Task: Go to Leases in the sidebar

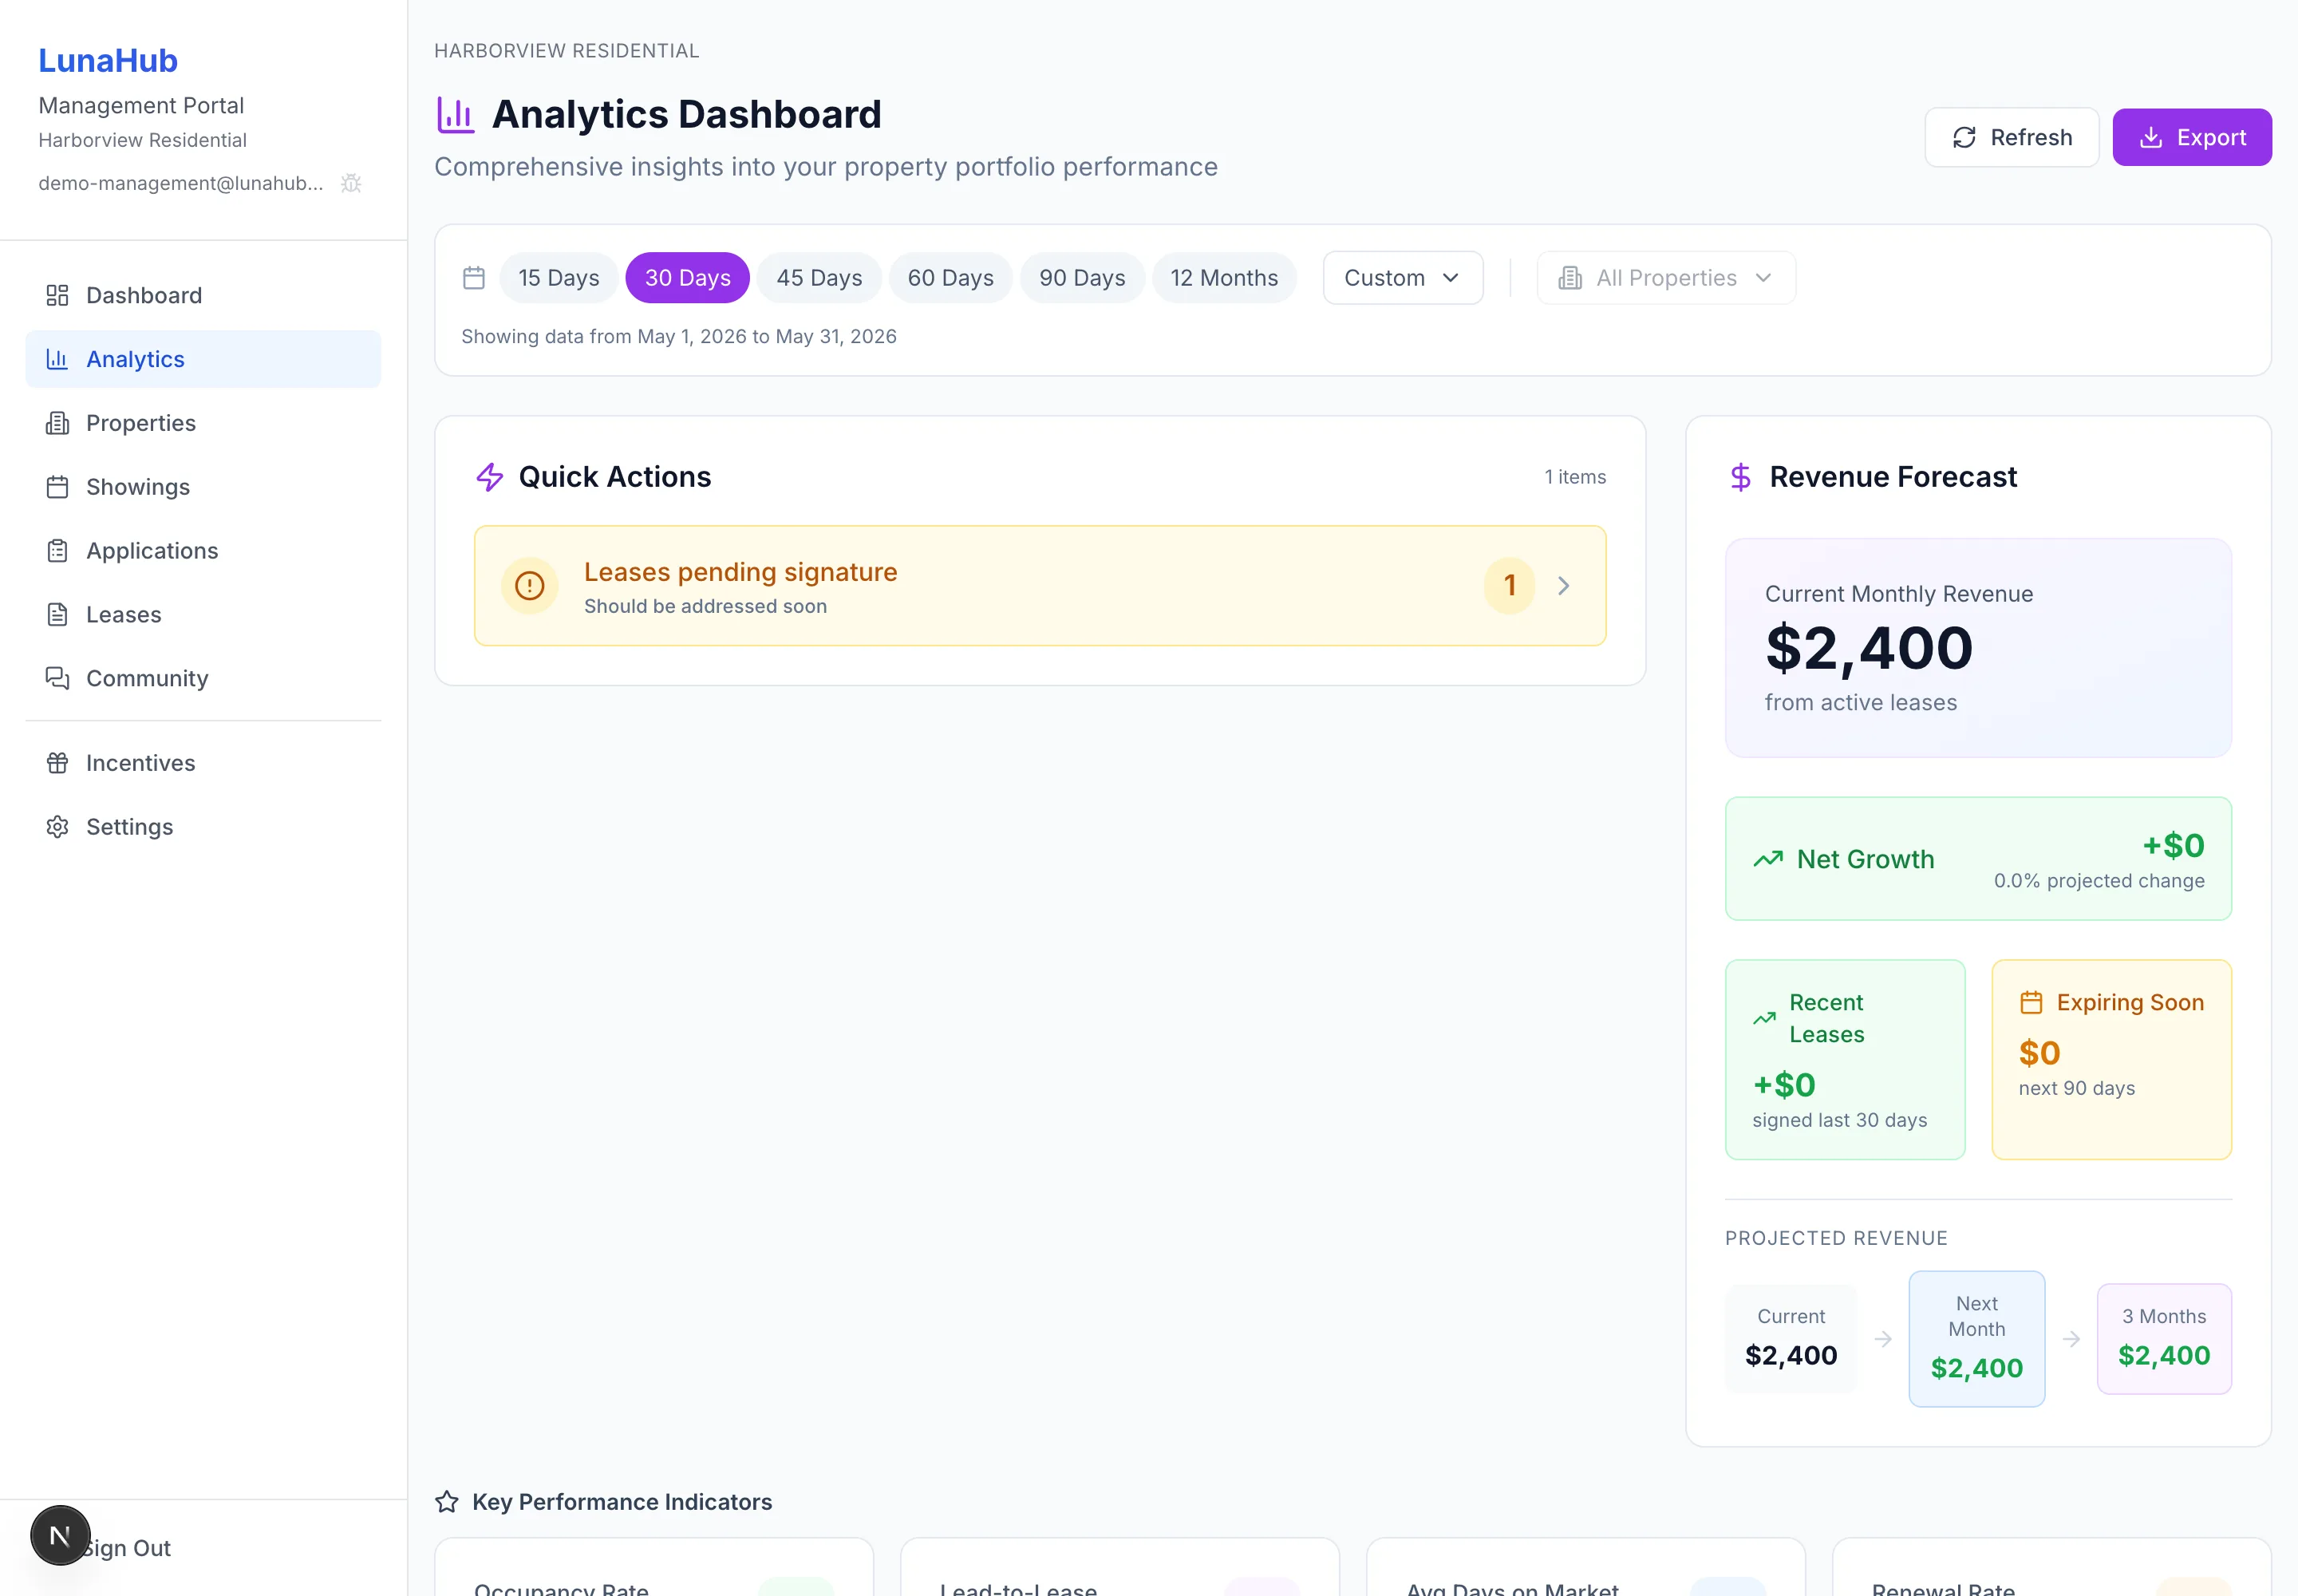Action: 203,614
